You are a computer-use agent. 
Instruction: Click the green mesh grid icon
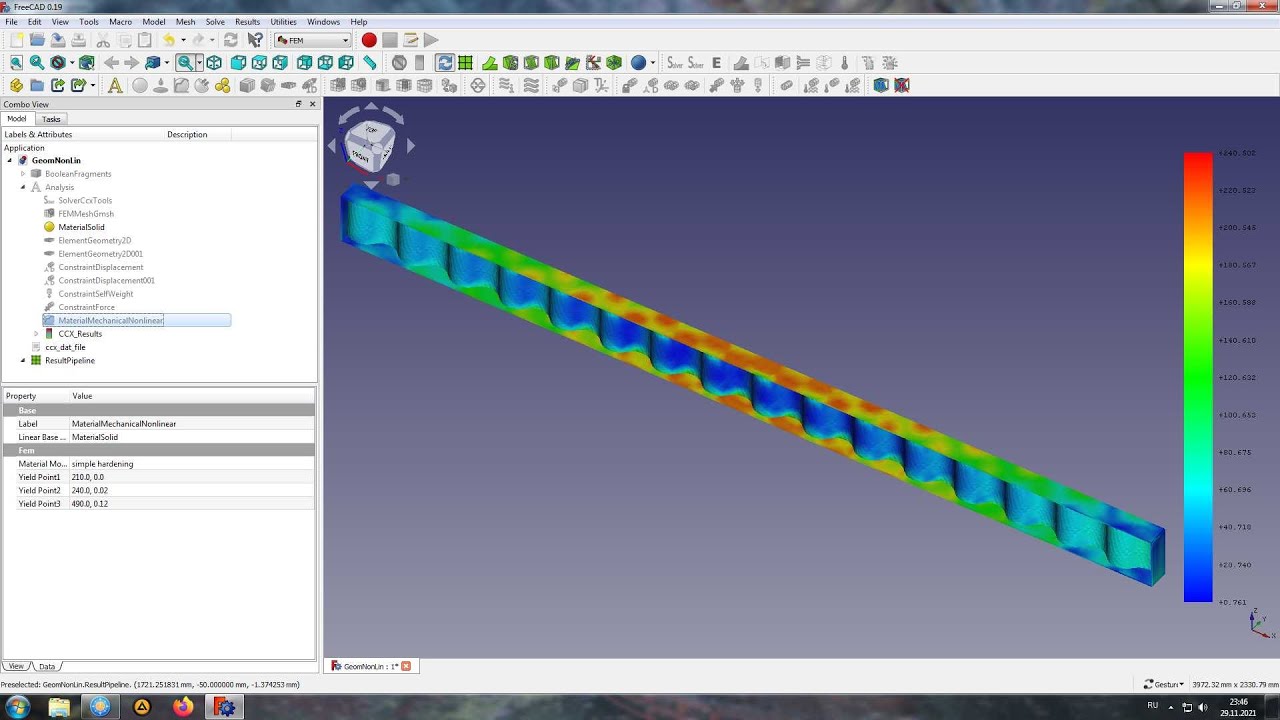(x=465, y=63)
